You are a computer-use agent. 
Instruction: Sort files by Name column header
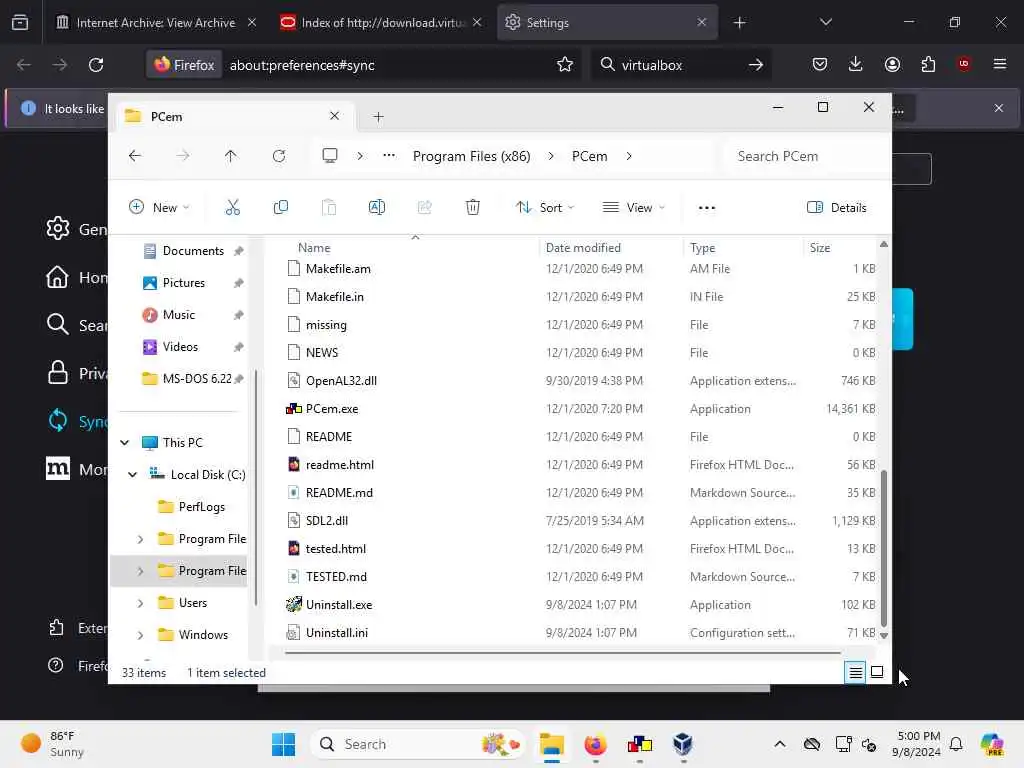(314, 248)
